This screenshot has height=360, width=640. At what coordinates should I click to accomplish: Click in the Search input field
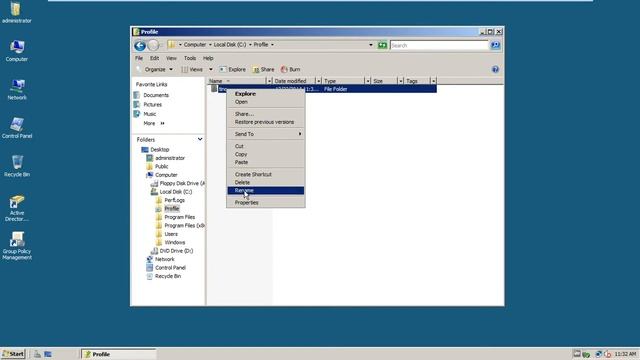click(x=439, y=45)
